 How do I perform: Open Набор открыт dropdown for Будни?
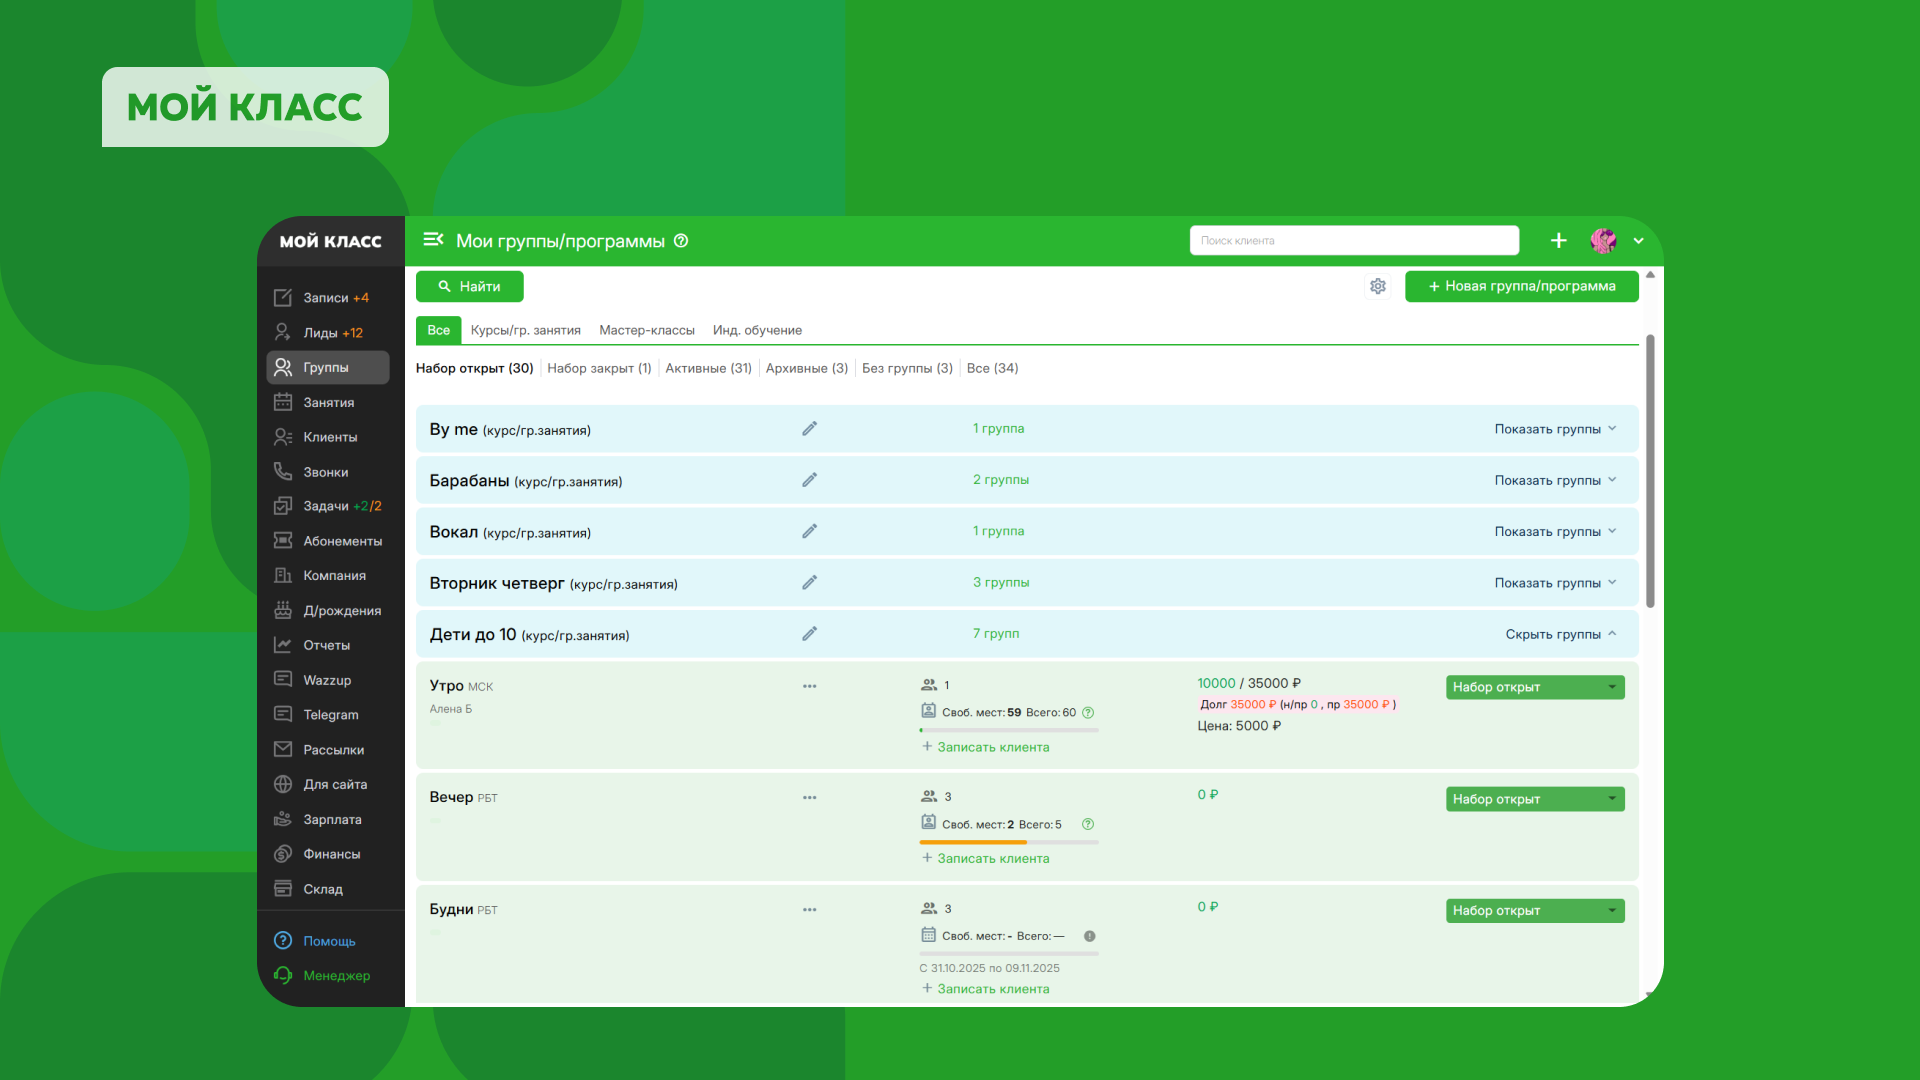click(x=1534, y=911)
